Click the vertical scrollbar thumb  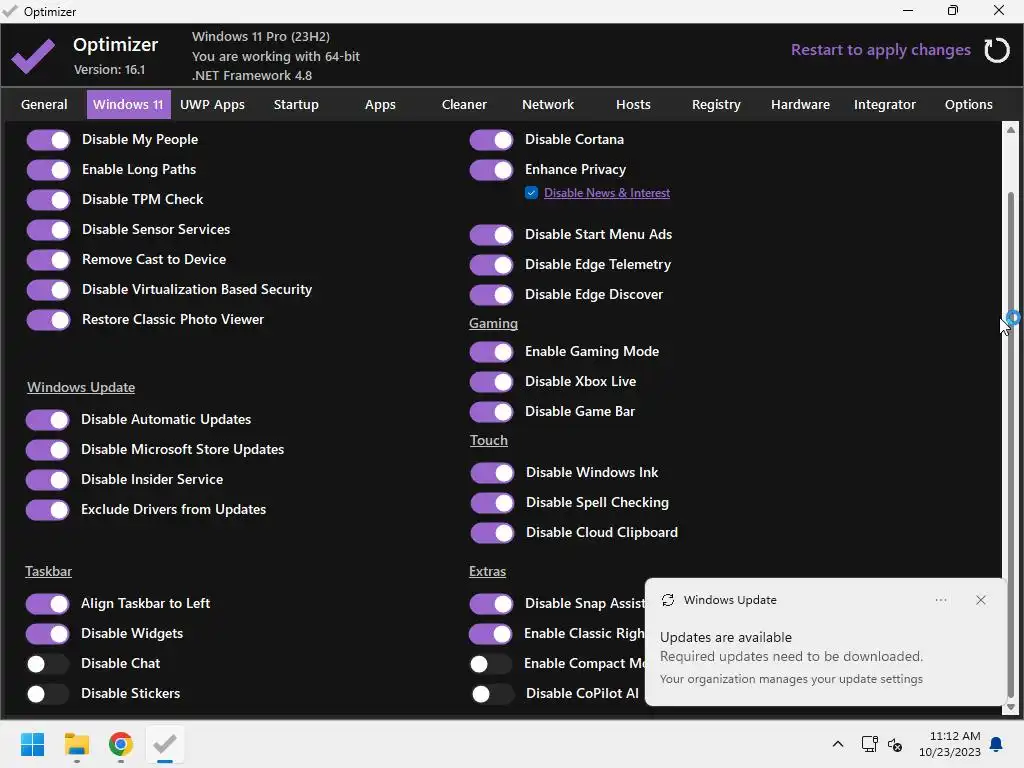(1010, 444)
